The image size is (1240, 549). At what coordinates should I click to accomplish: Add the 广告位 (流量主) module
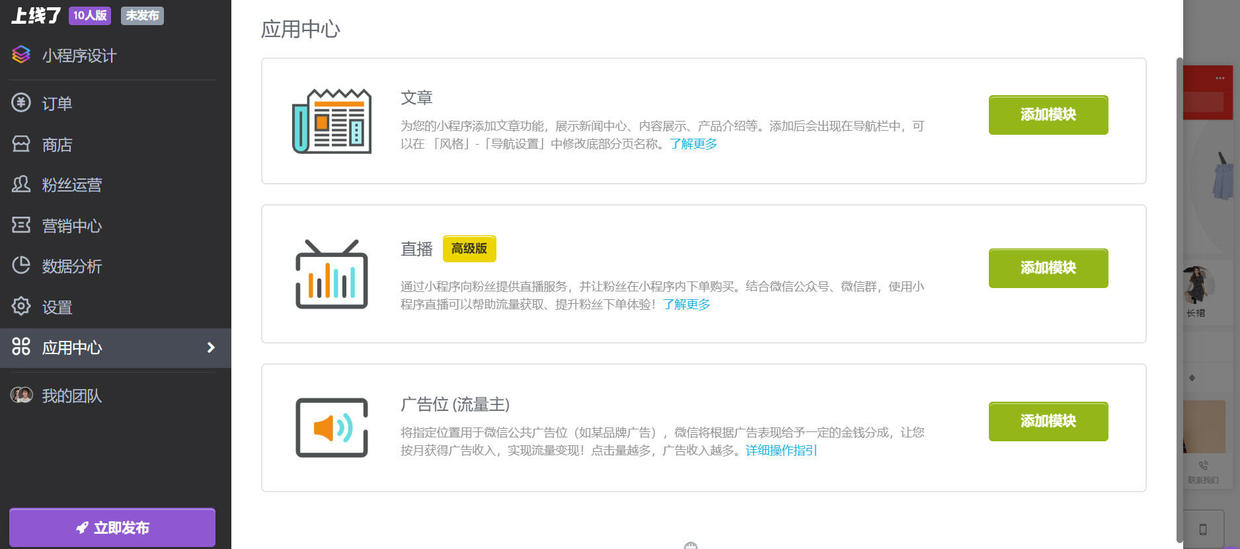(x=1047, y=421)
